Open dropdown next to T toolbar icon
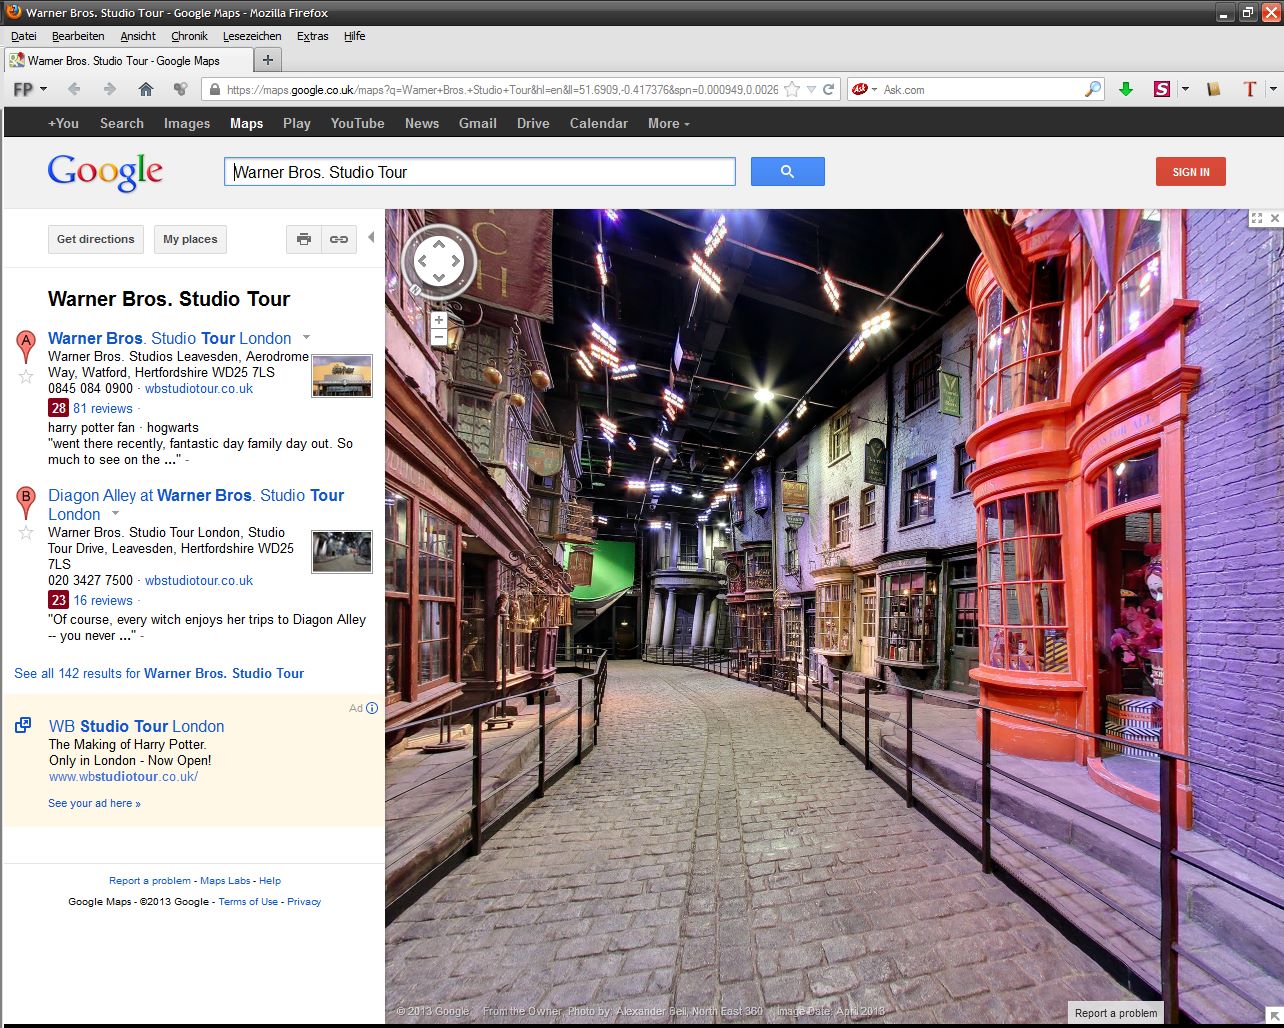The image size is (1284, 1028). pos(1273,89)
